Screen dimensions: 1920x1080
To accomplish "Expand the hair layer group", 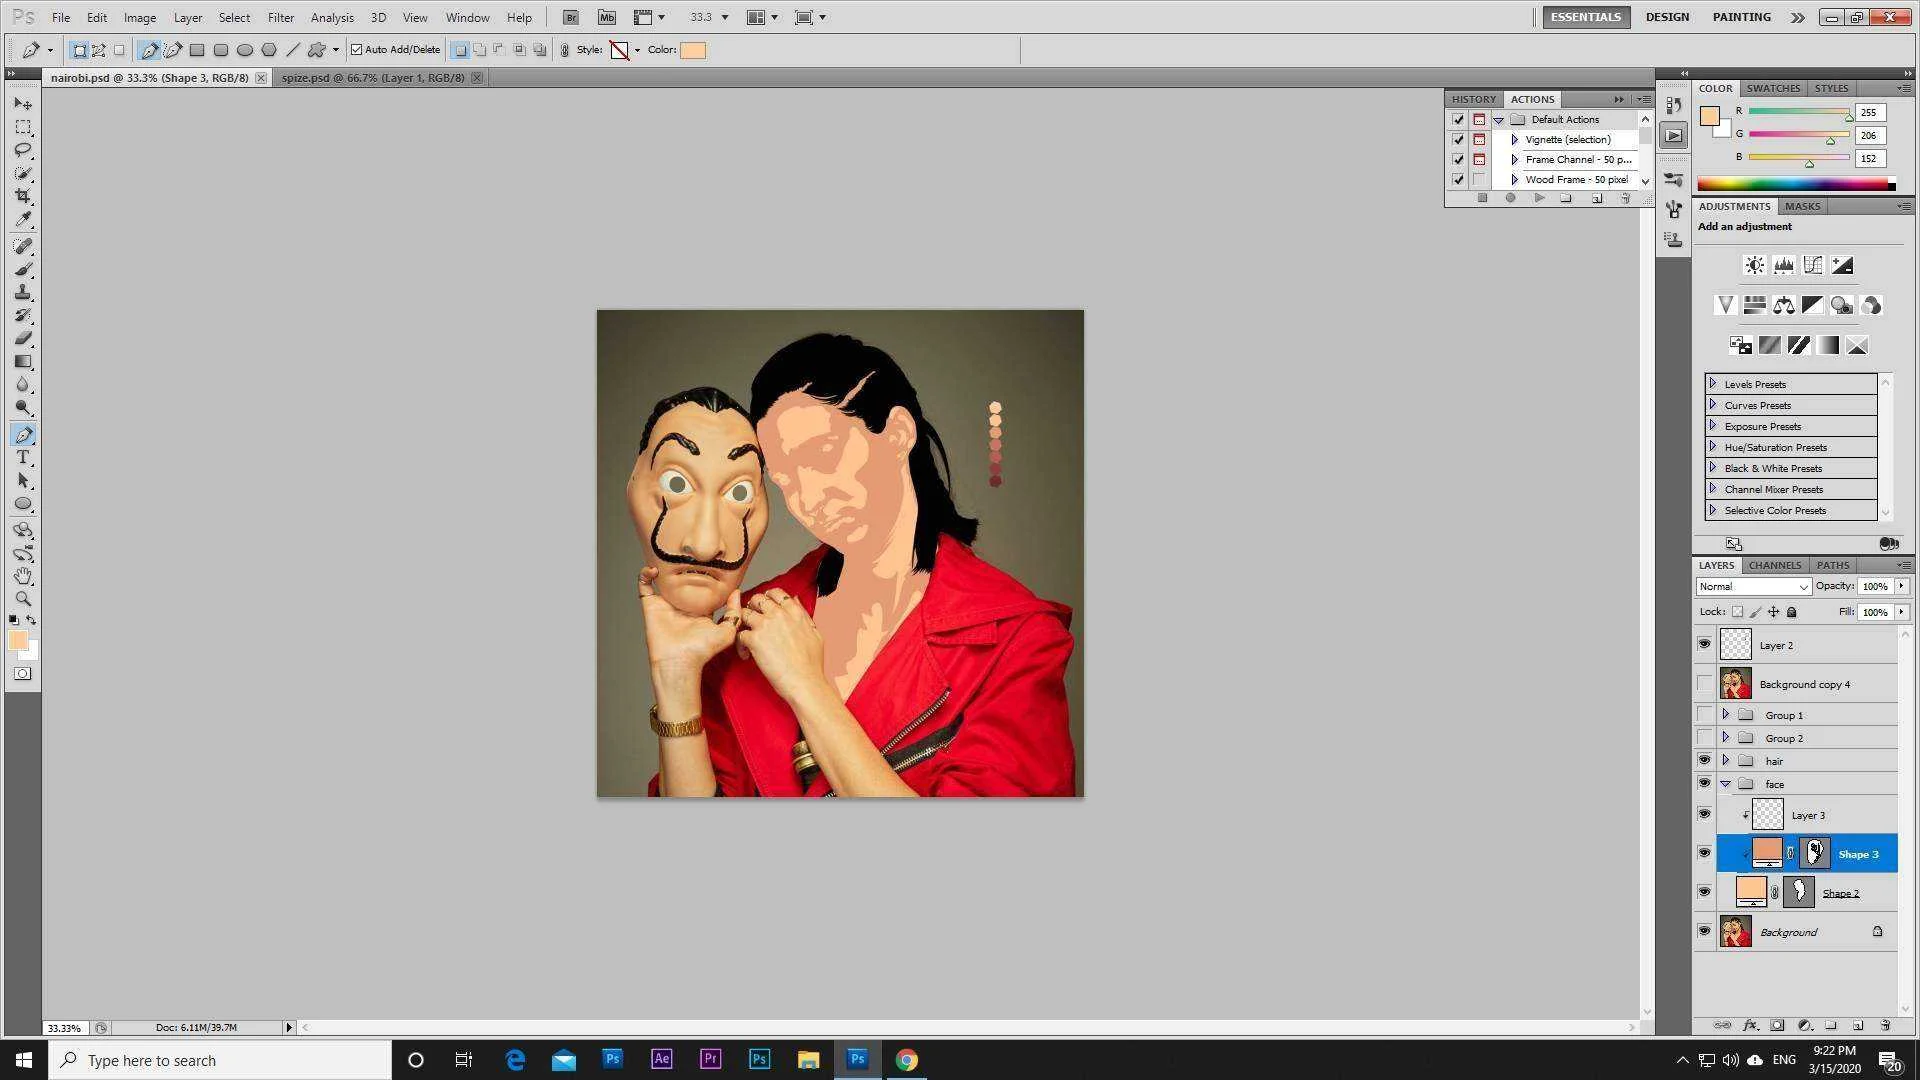I will [x=1725, y=761].
